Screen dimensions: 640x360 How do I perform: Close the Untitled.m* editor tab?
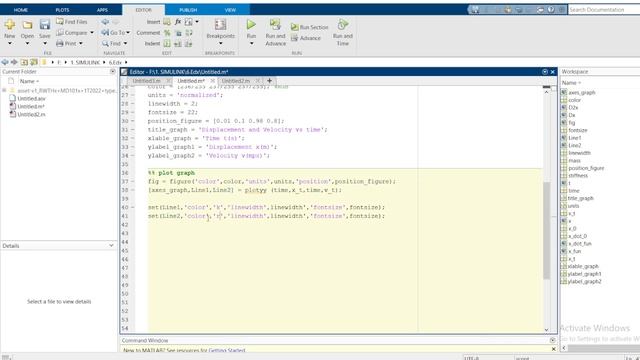pos(212,81)
